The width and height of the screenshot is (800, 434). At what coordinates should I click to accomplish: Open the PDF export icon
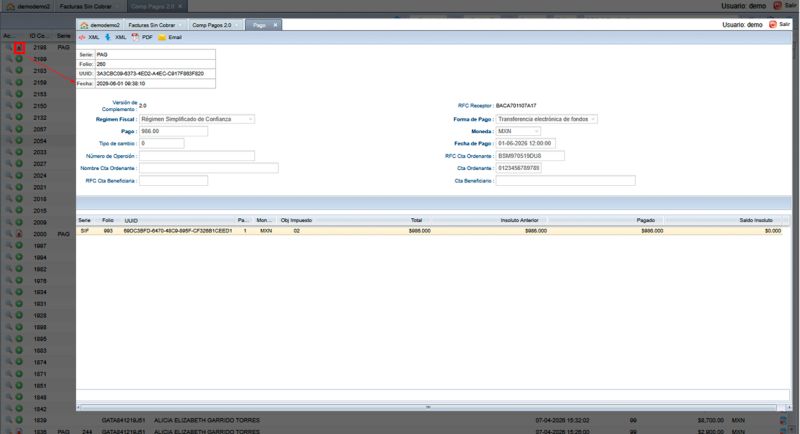(135, 37)
